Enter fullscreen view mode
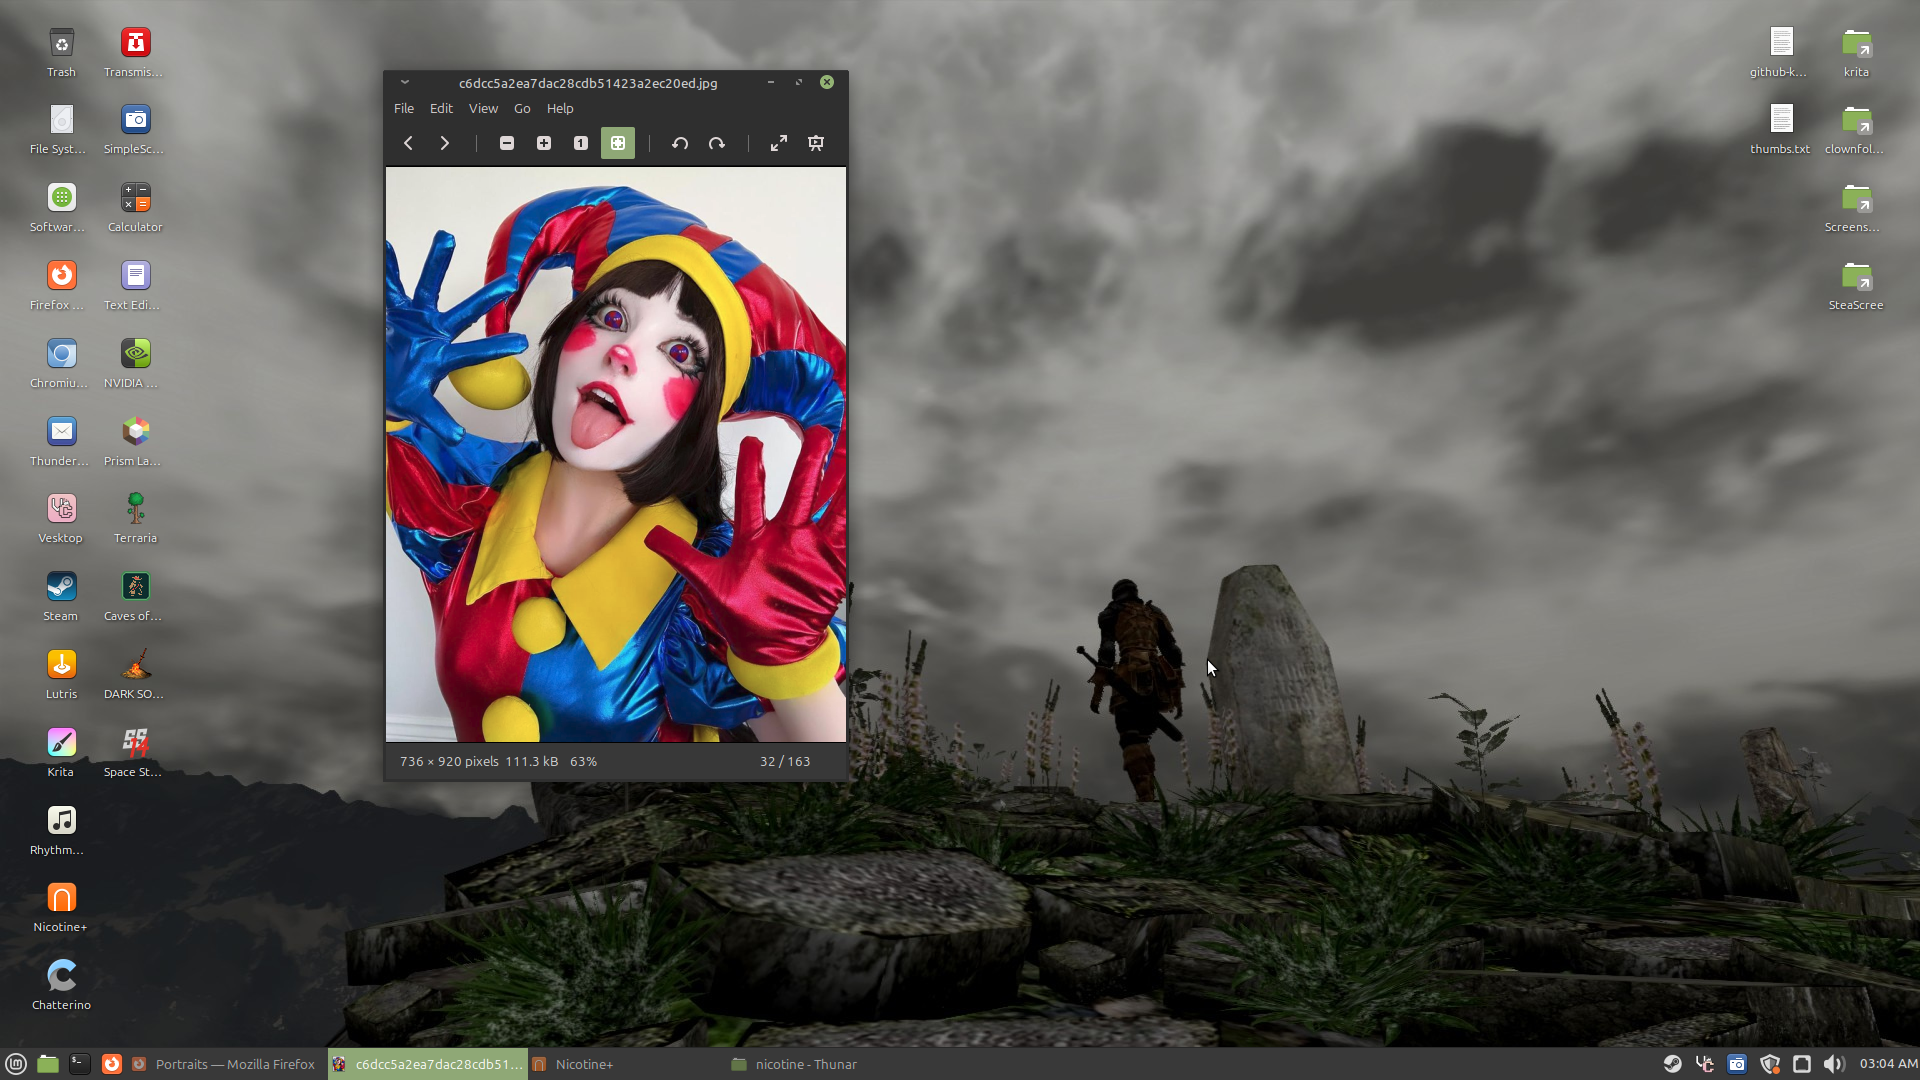Viewport: 1920px width, 1080px height. 779,143
